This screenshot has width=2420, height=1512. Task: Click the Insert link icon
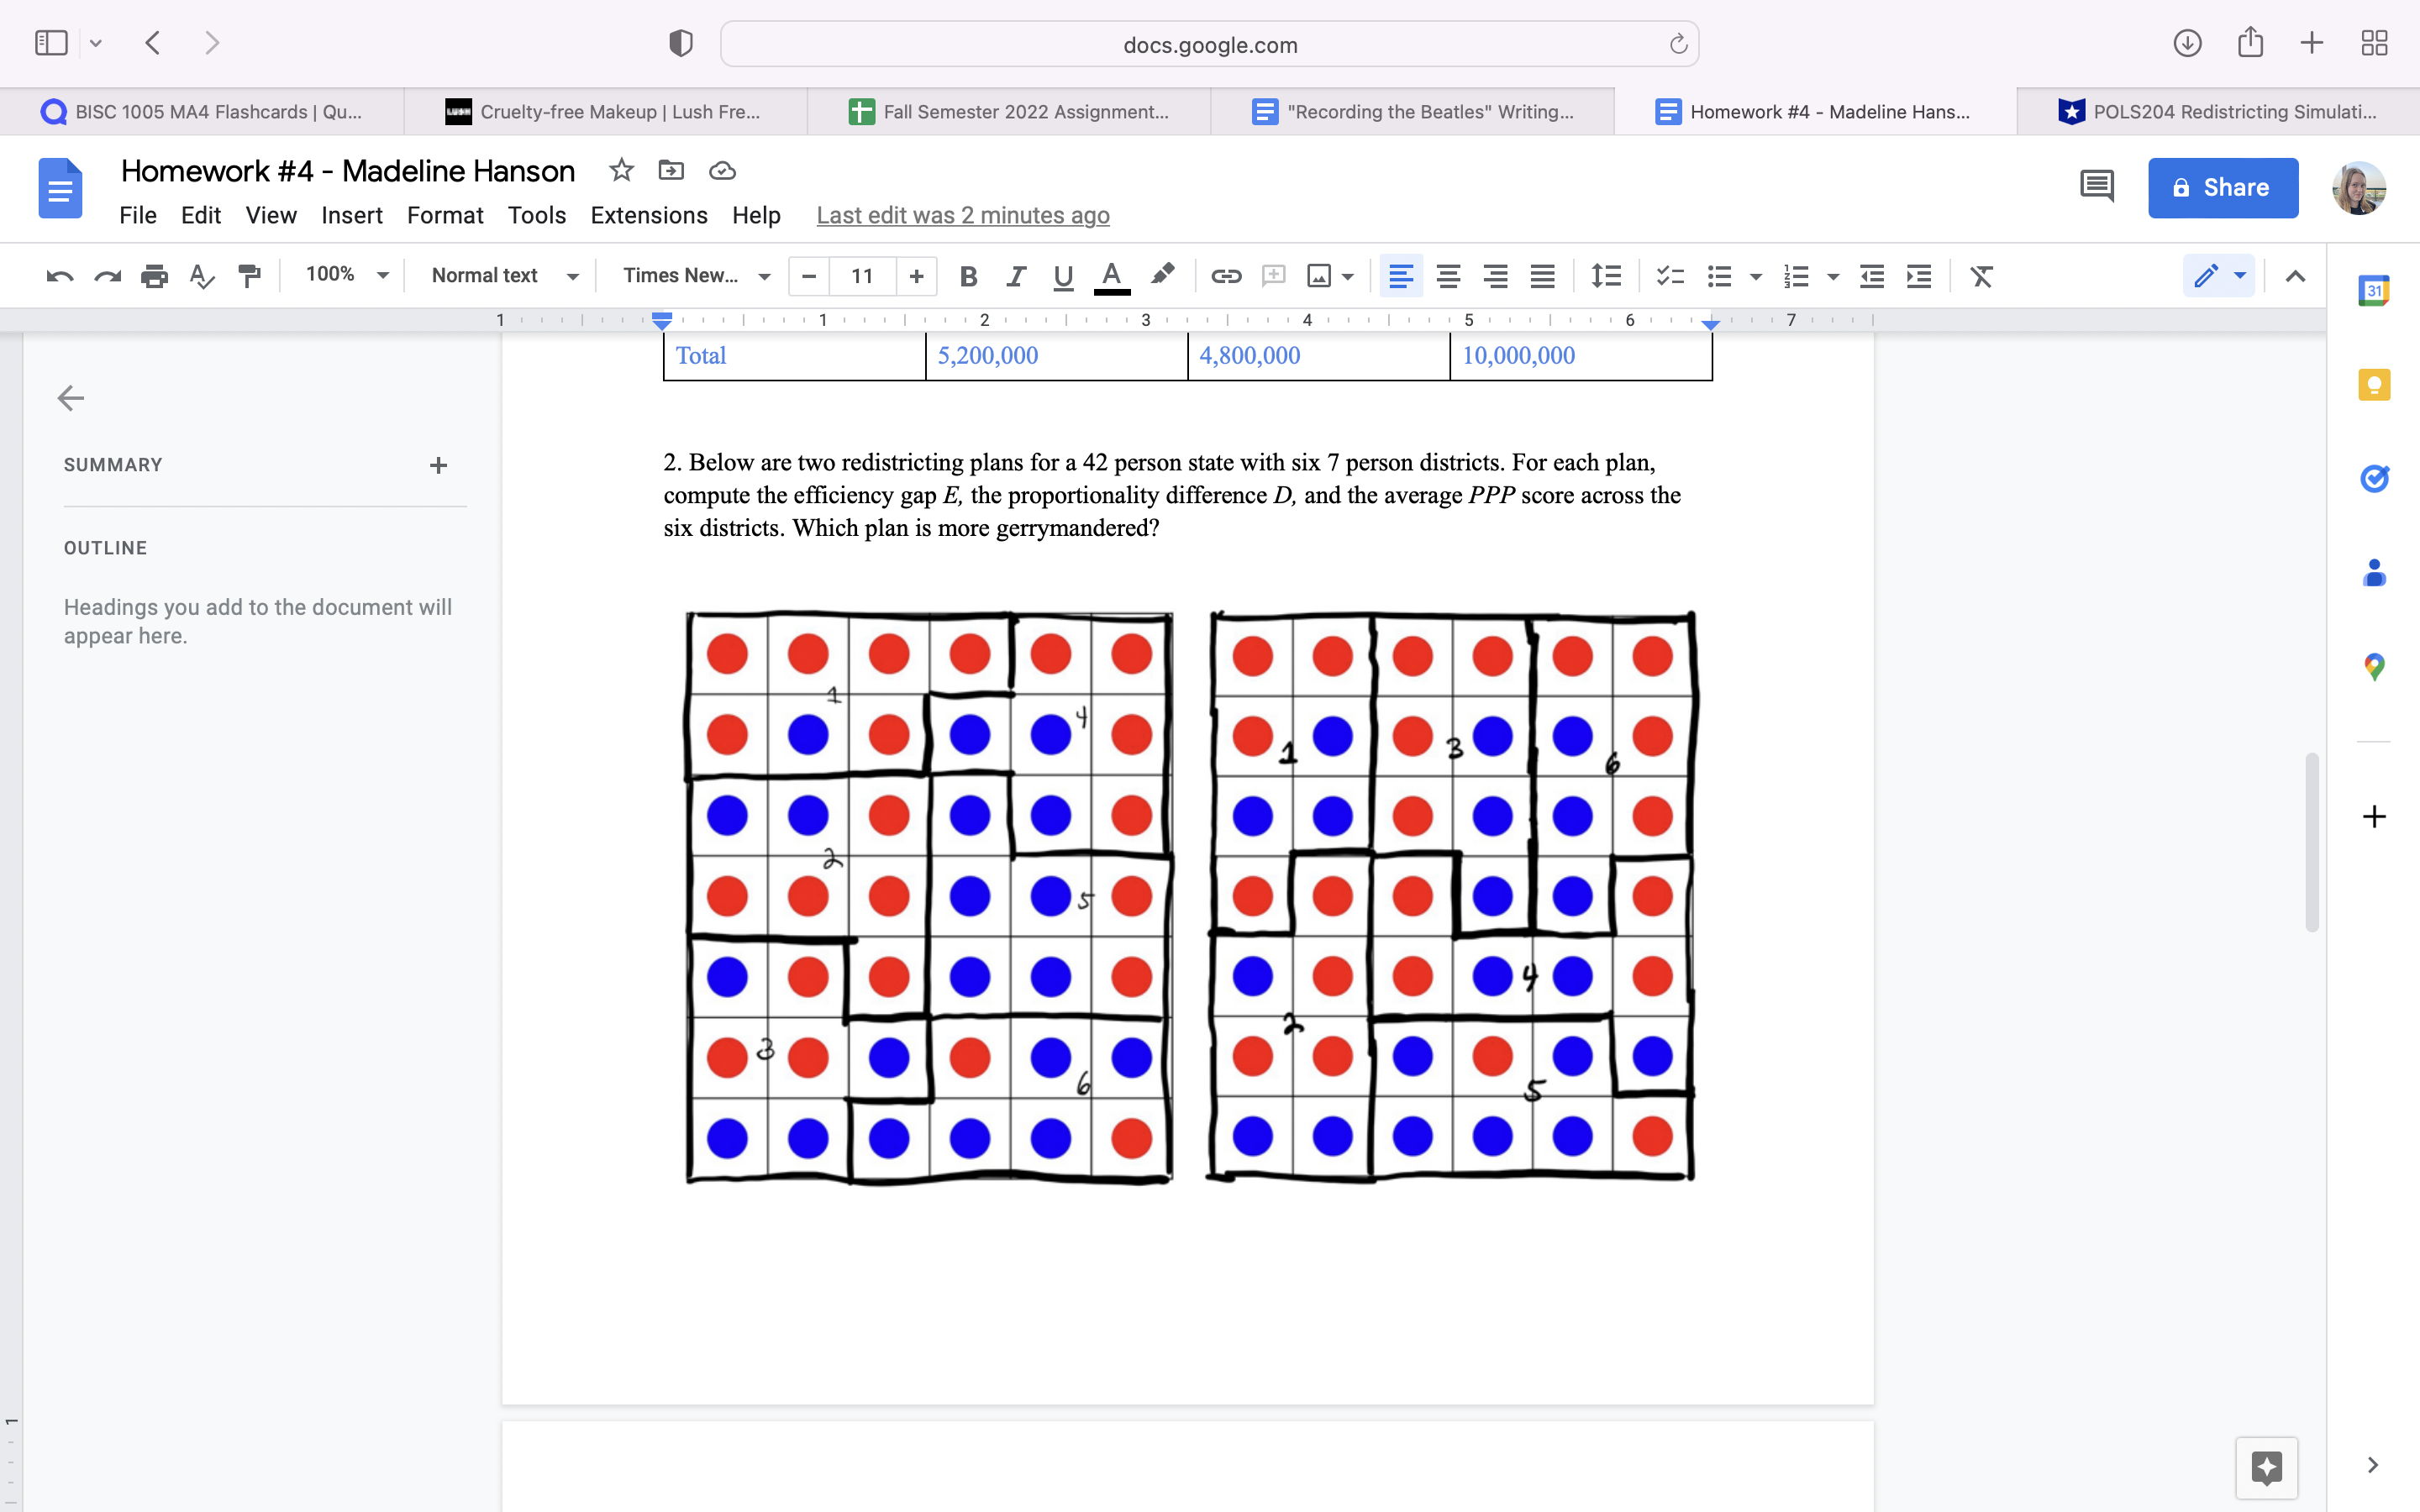point(1226,276)
